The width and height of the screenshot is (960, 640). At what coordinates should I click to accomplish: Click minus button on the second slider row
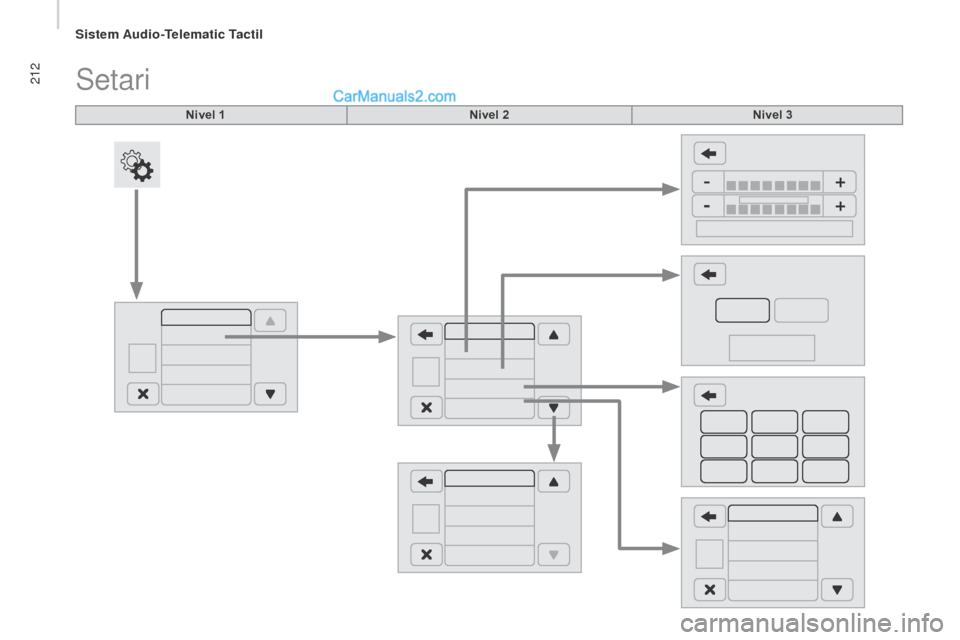[x=707, y=206]
